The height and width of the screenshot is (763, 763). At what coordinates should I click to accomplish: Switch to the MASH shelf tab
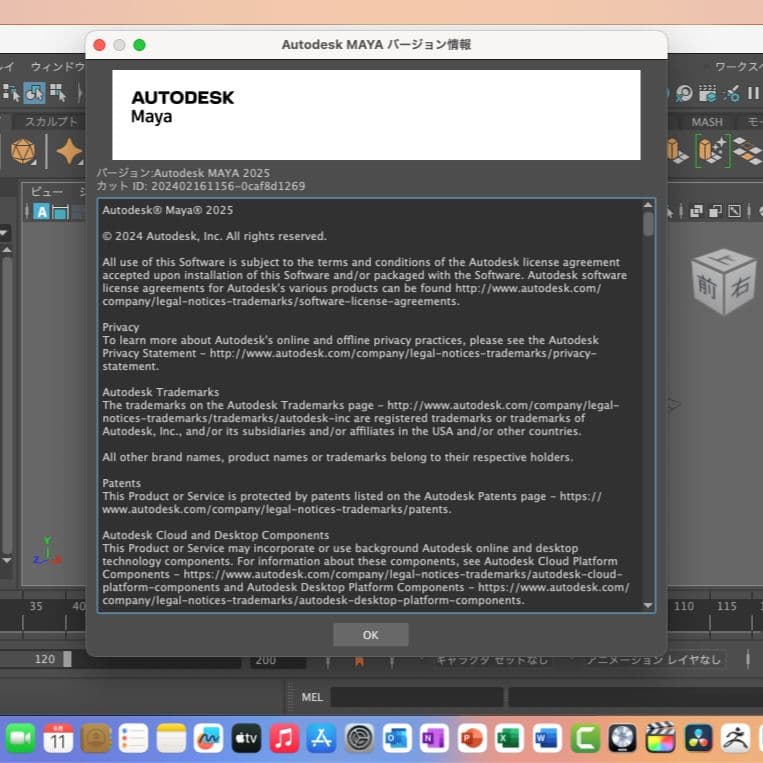pos(707,122)
